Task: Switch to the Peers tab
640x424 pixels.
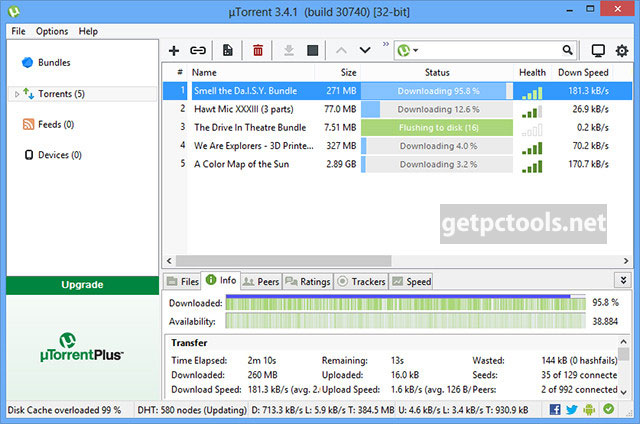Action: click(262, 282)
